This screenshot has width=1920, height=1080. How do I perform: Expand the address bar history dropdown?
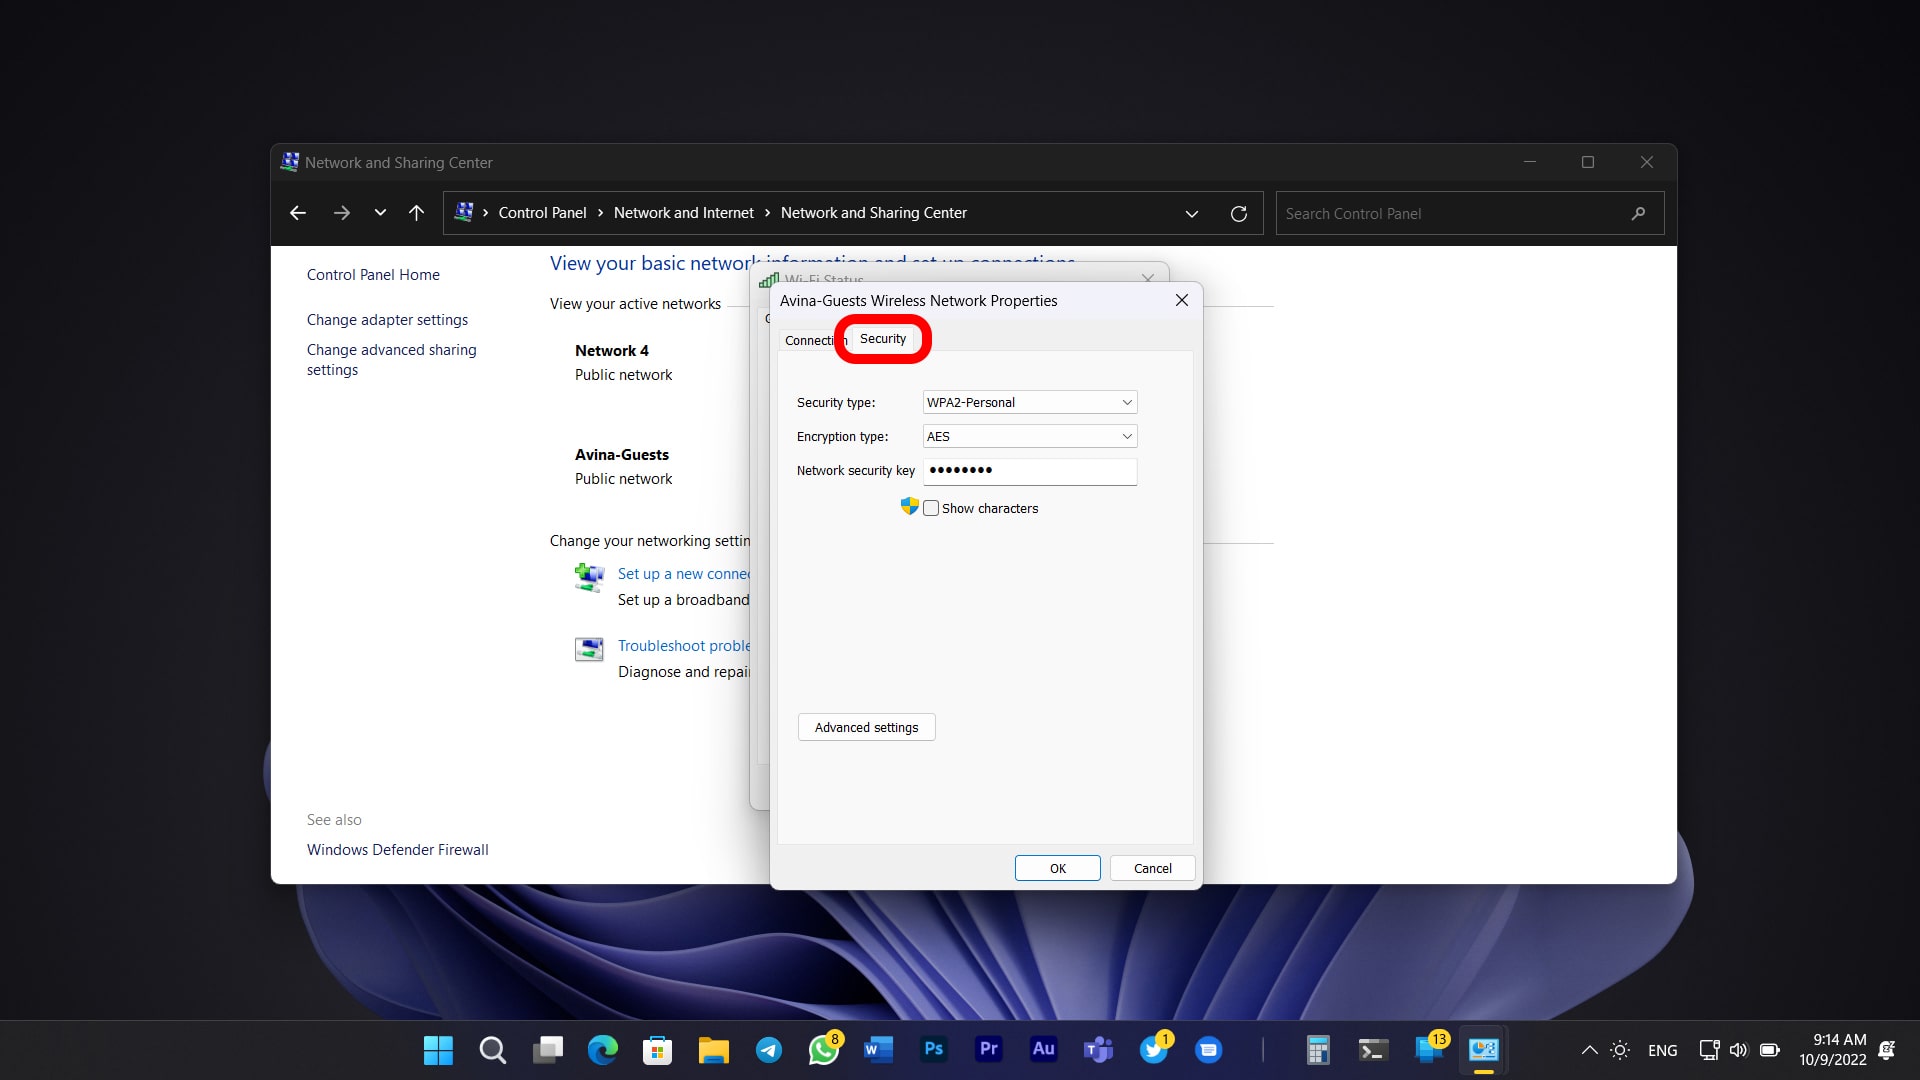1191,214
